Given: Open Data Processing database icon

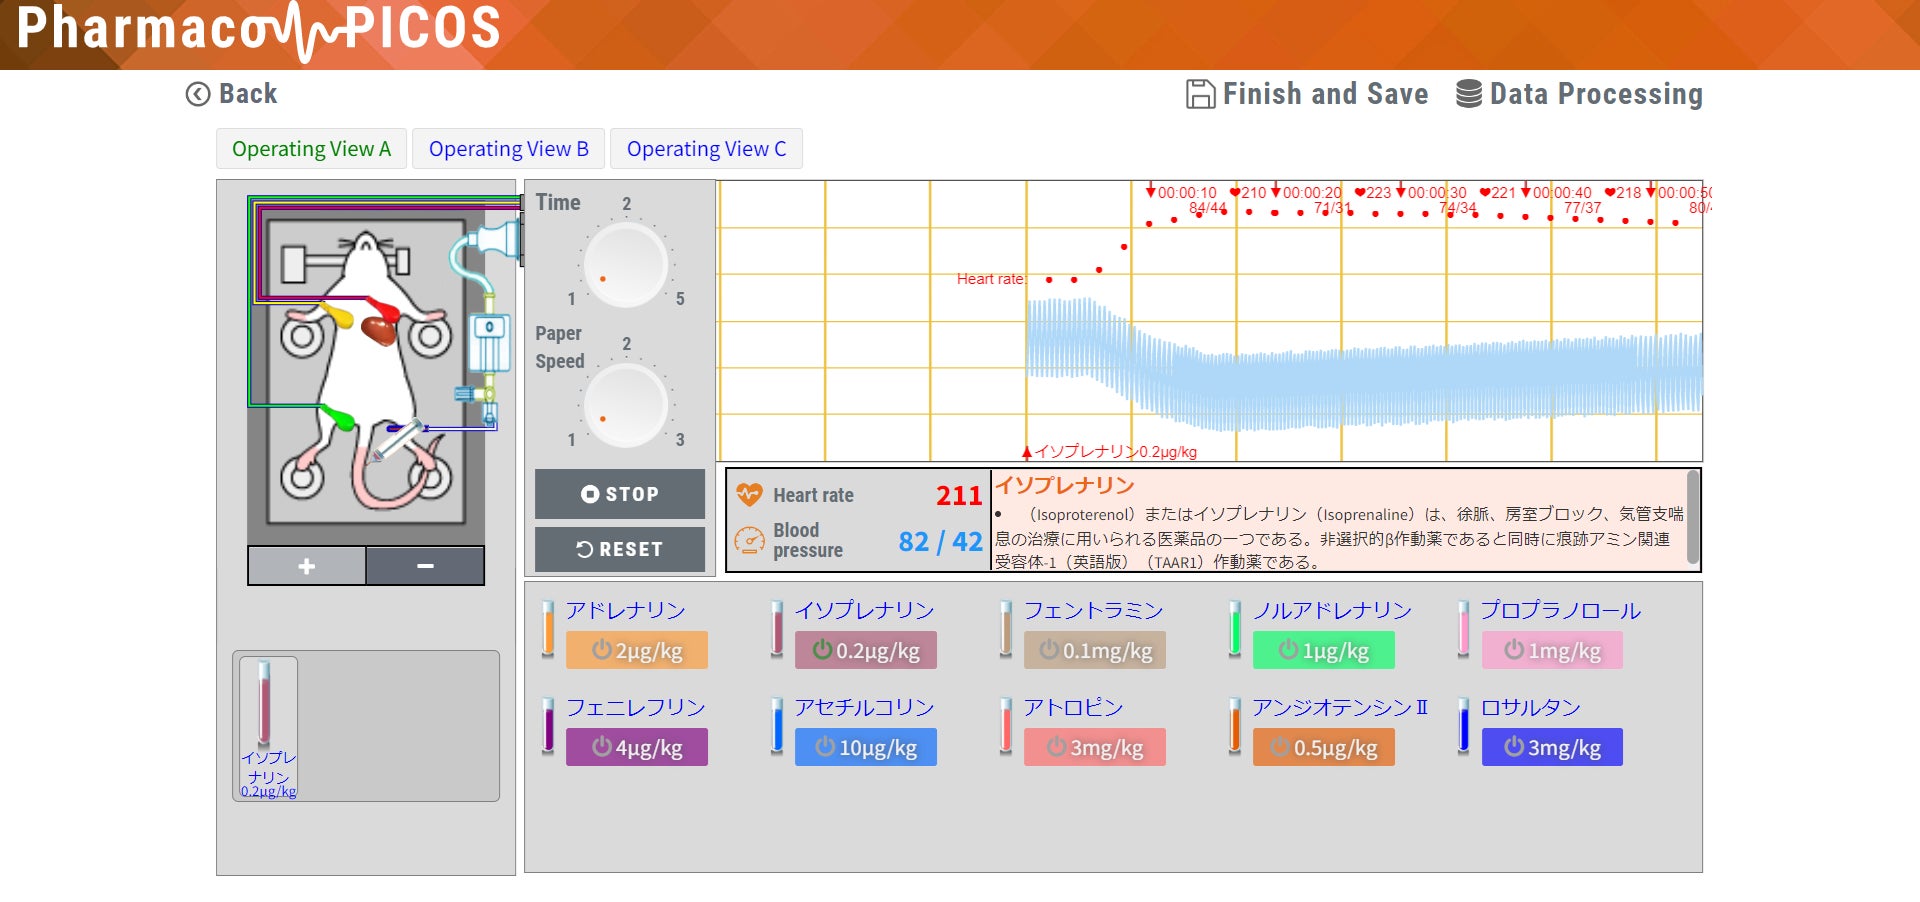Looking at the screenshot, I should [x=1469, y=94].
